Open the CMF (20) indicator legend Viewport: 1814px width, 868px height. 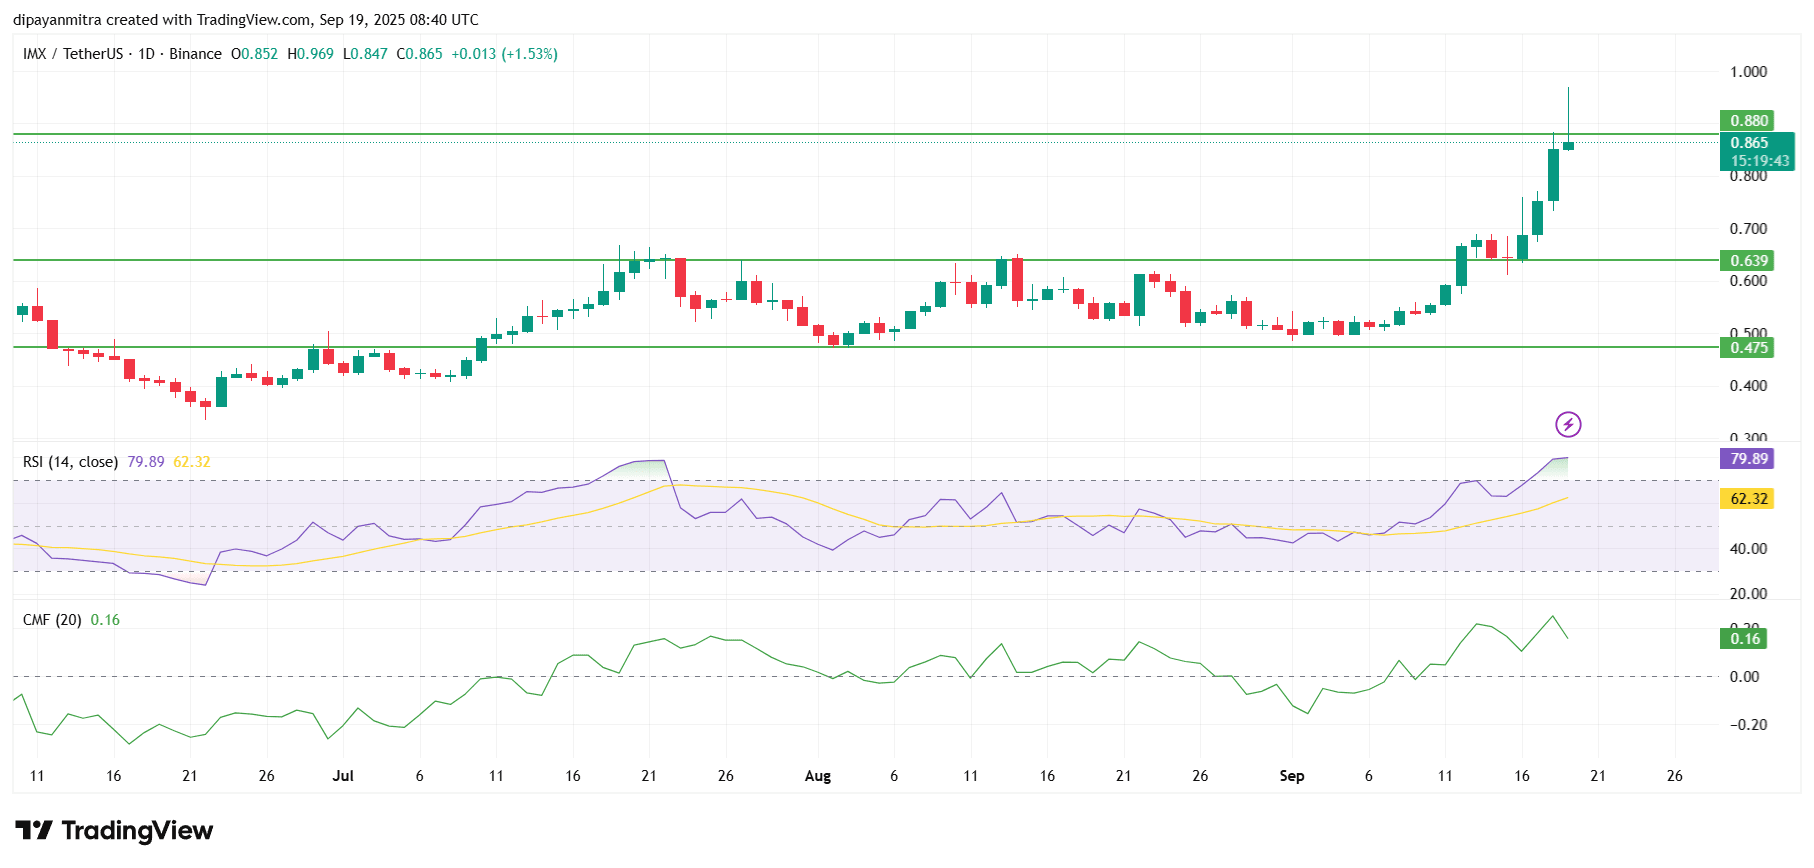pyautogui.click(x=52, y=620)
